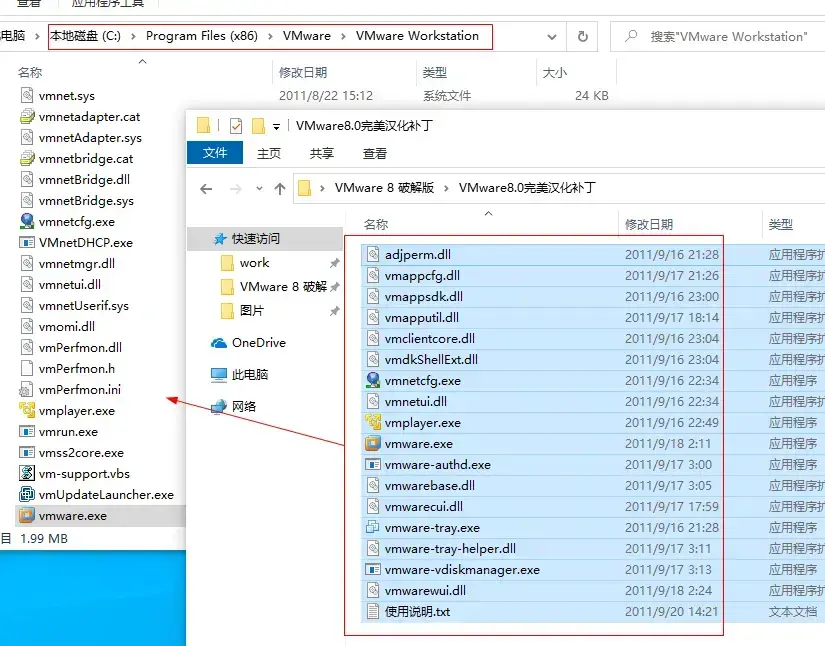Click the vmnetcfg.exe globe icon in patch folder
825x646 pixels.
click(373, 380)
